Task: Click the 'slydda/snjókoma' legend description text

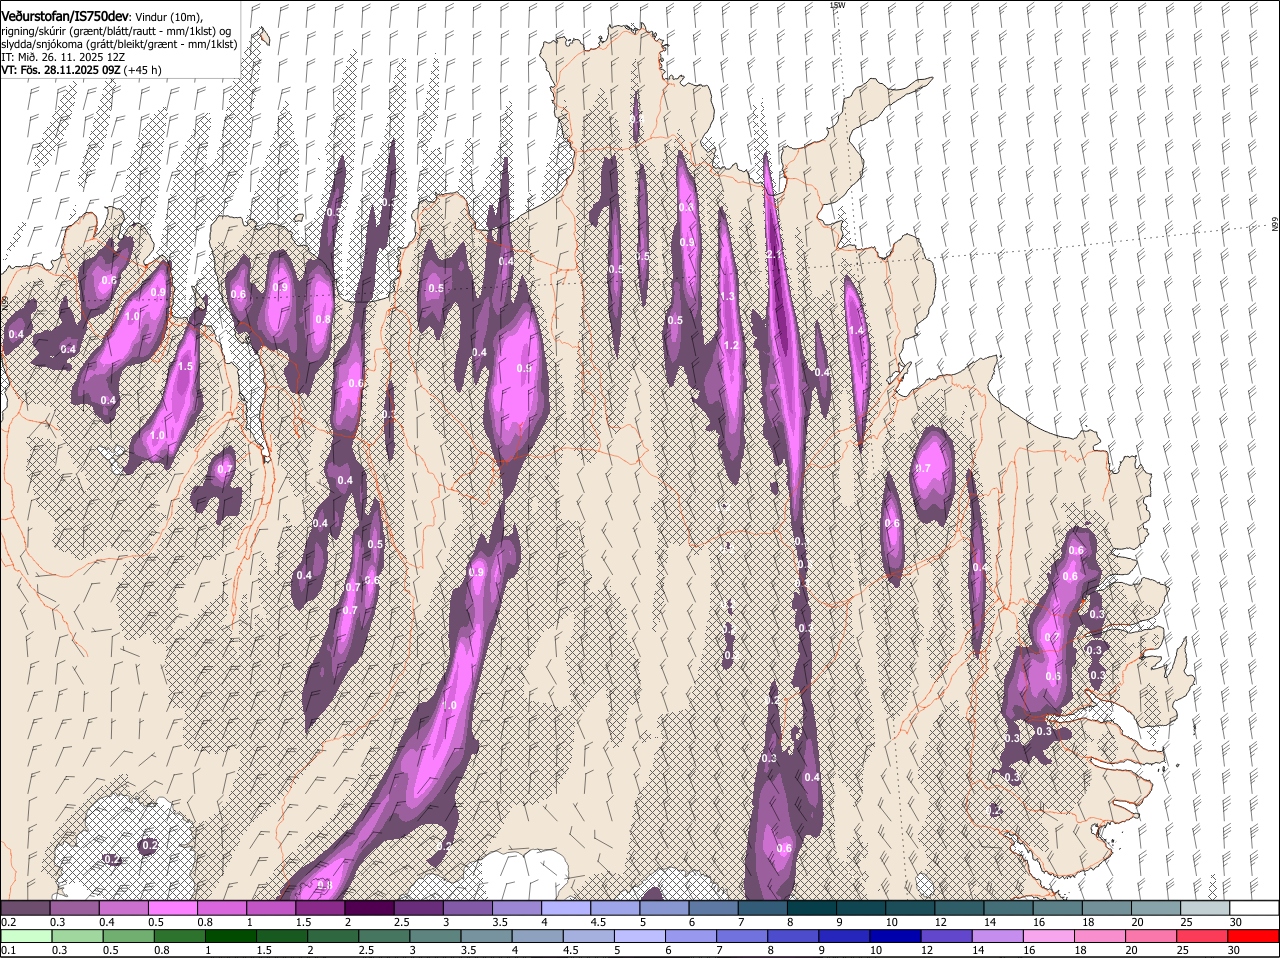Action: pyautogui.click(x=42, y=44)
